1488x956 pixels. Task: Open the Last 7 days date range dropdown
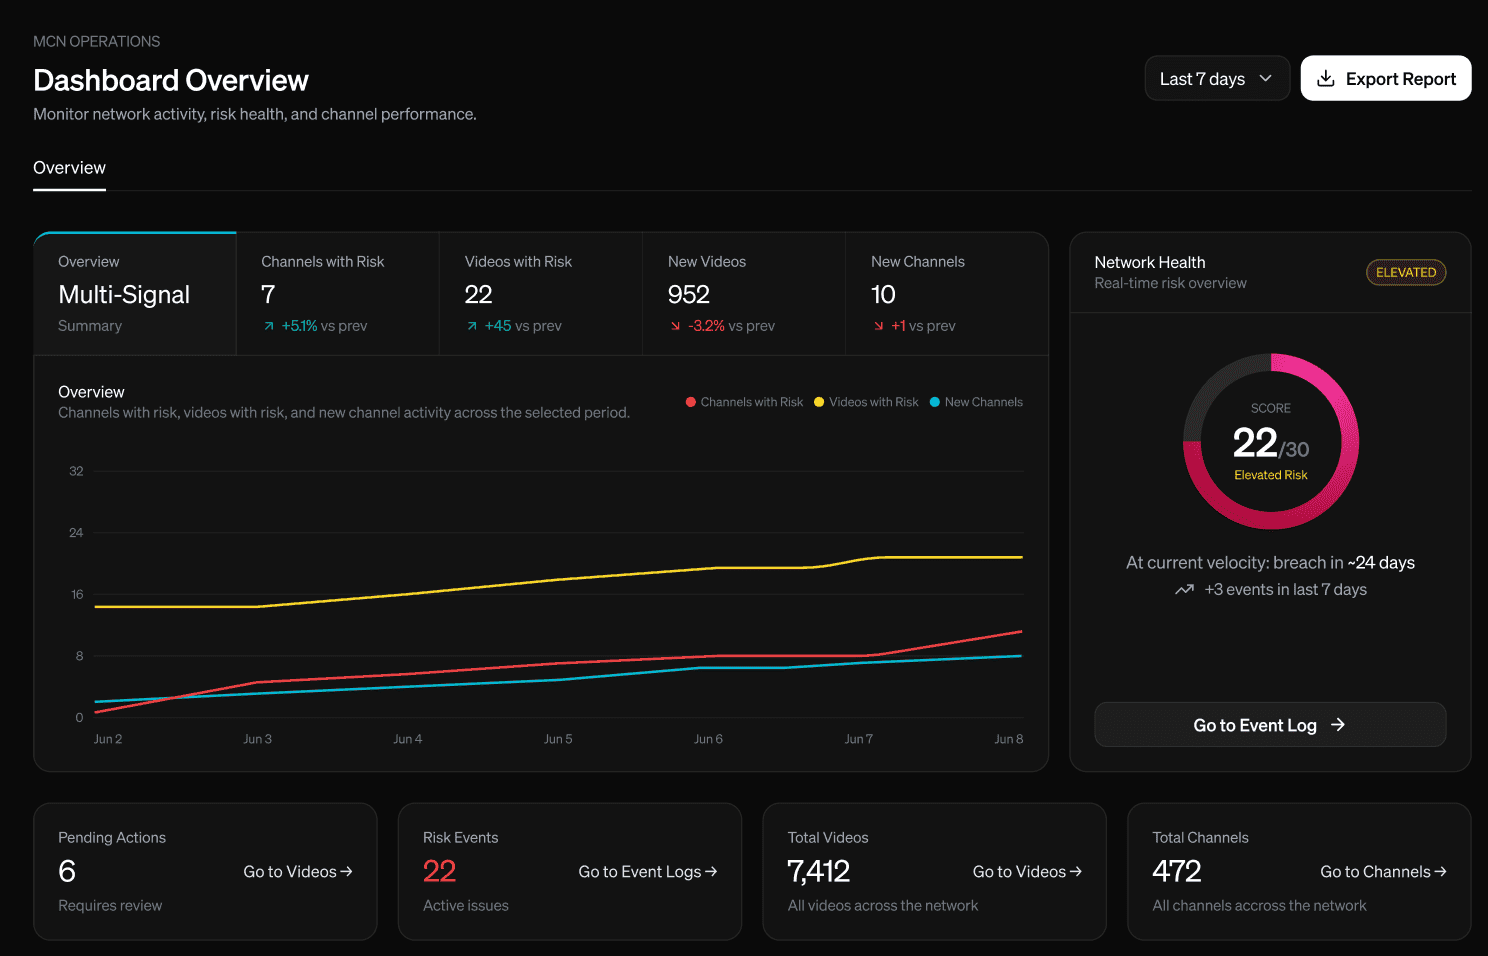pyautogui.click(x=1217, y=78)
